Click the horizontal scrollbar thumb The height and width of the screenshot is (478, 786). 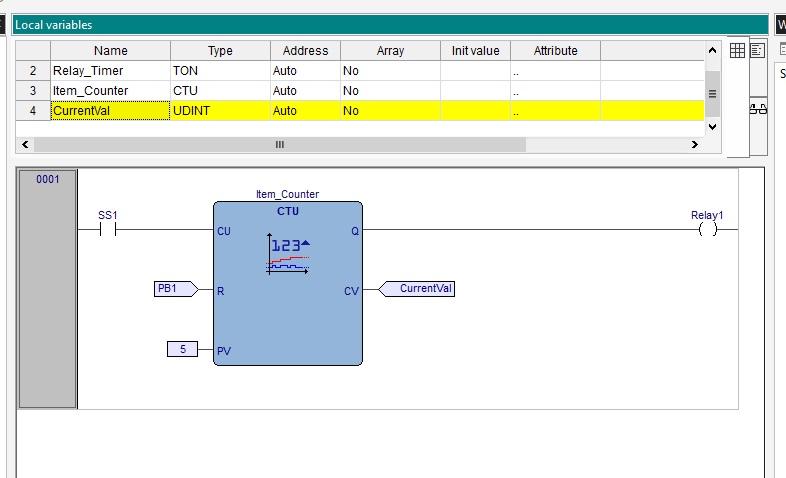[x=280, y=144]
